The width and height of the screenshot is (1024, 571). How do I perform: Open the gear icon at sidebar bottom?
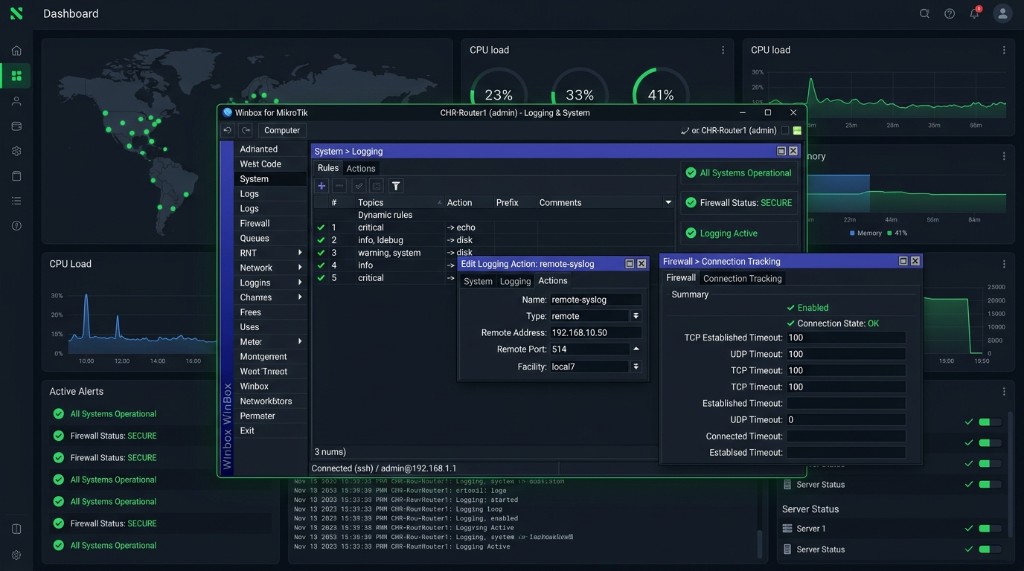(x=16, y=555)
